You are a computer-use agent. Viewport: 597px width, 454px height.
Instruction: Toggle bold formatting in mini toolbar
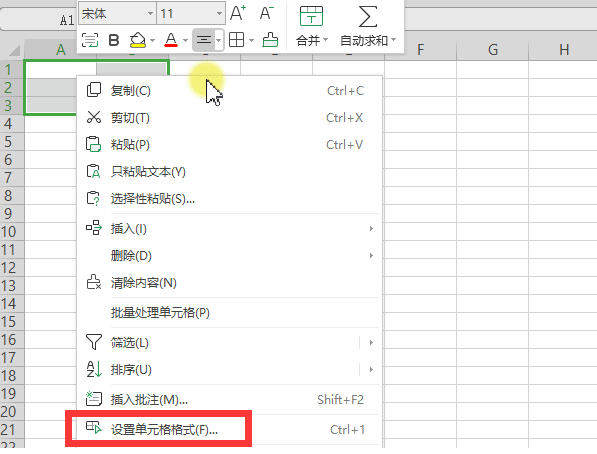click(114, 40)
